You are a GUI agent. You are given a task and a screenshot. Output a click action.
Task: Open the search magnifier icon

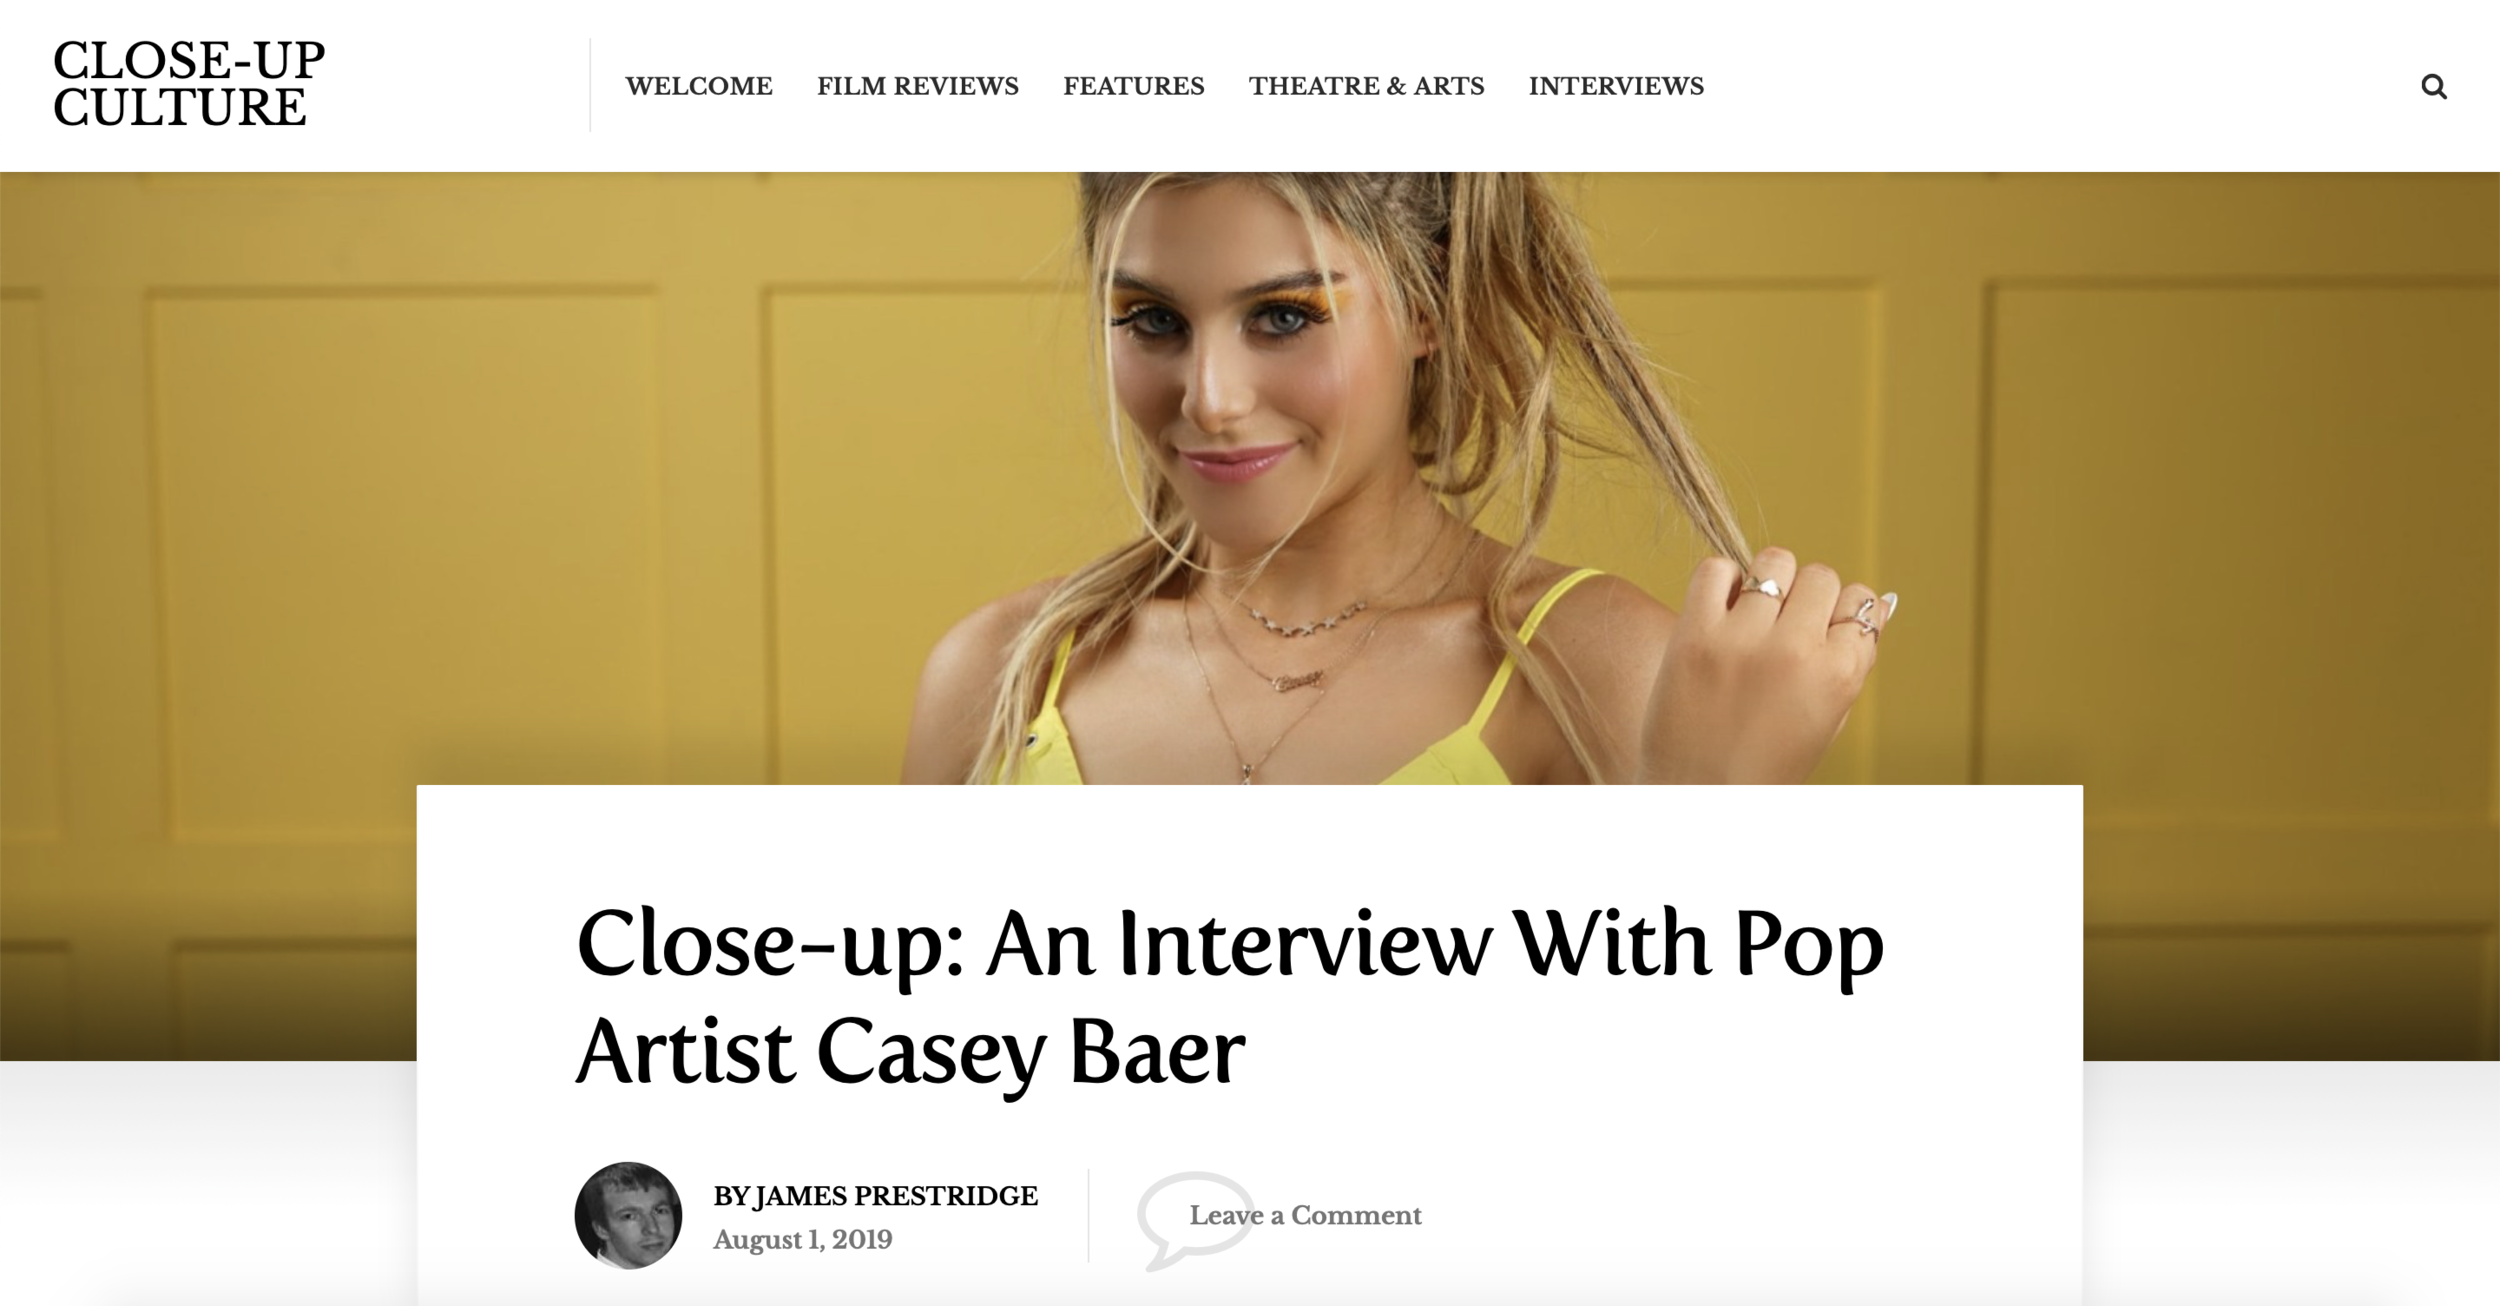tap(2433, 87)
